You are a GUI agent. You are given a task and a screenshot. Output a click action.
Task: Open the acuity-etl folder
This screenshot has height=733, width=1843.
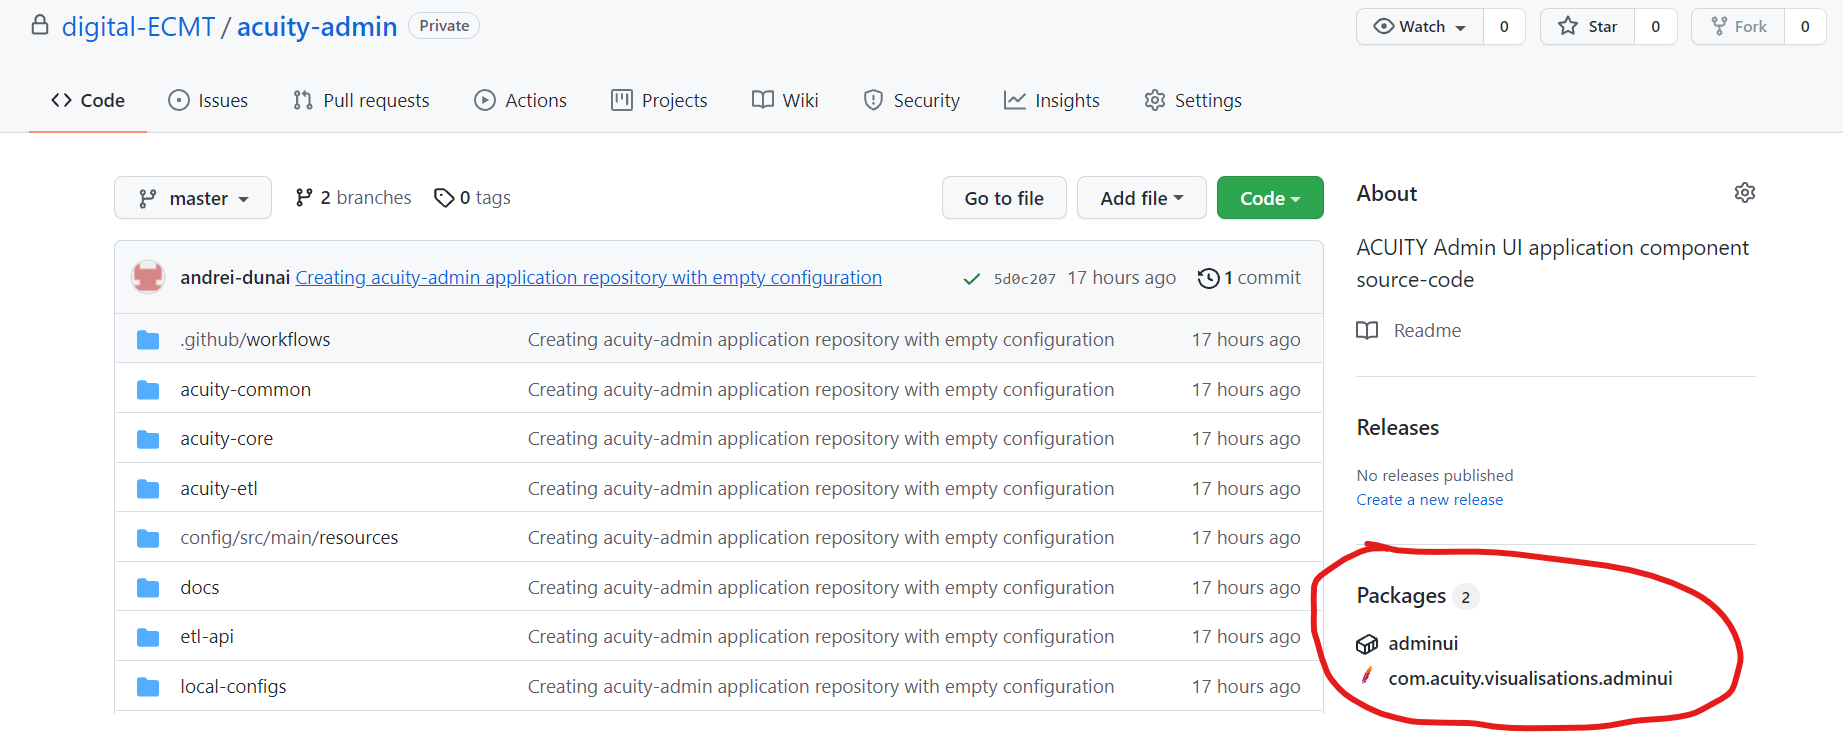(219, 489)
